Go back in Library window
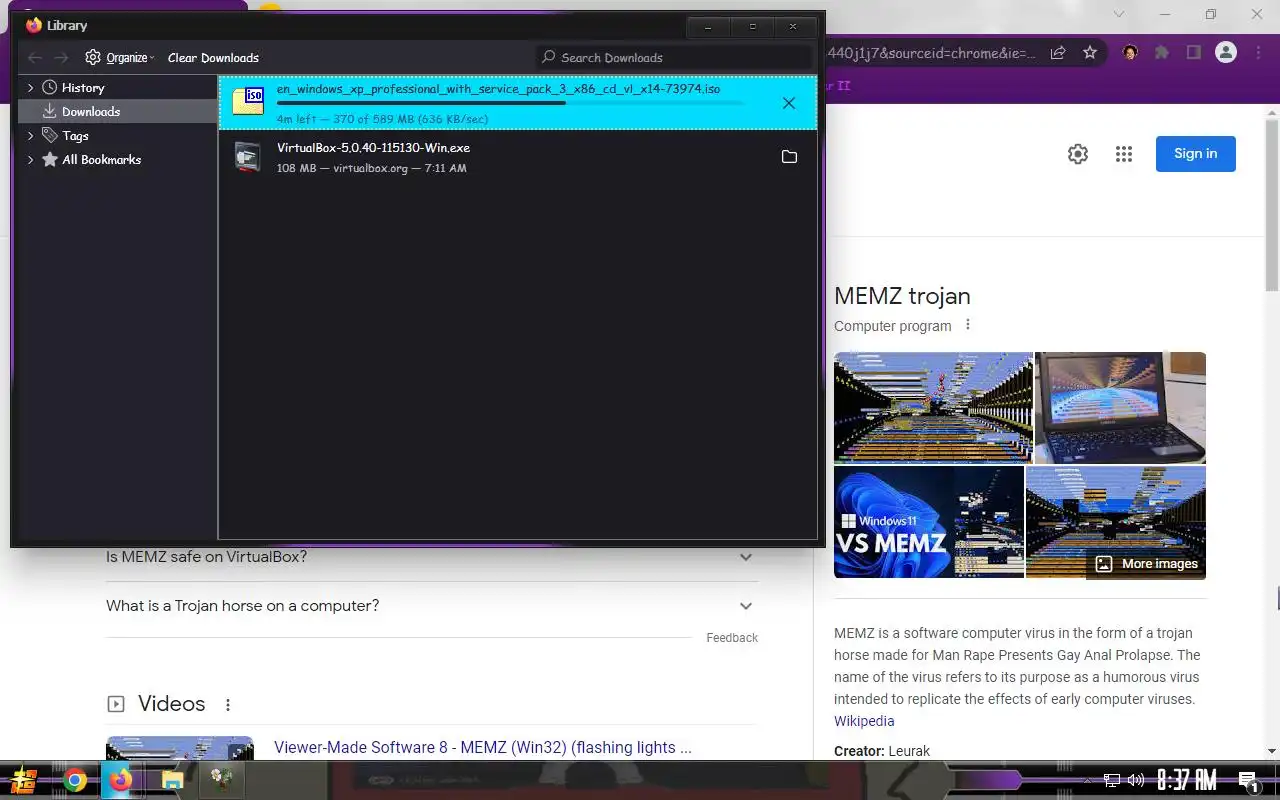1280x800 pixels. pos(35,58)
